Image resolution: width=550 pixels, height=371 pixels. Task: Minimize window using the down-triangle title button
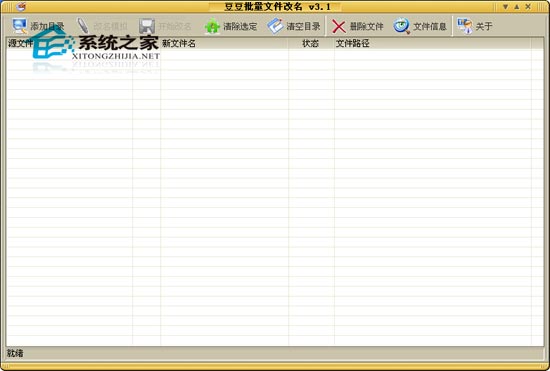[505, 7]
